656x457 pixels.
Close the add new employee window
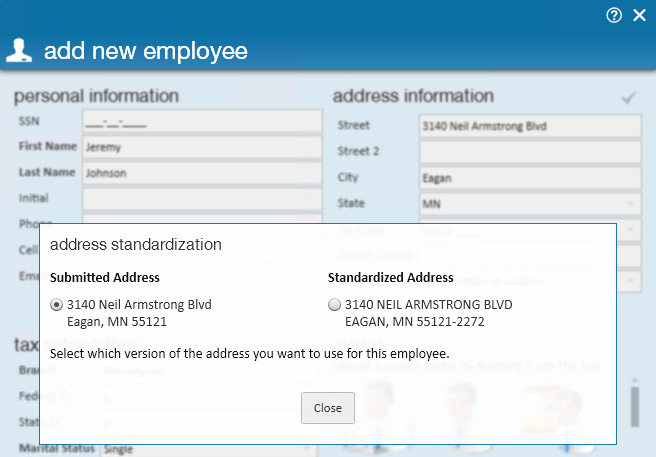(x=639, y=15)
